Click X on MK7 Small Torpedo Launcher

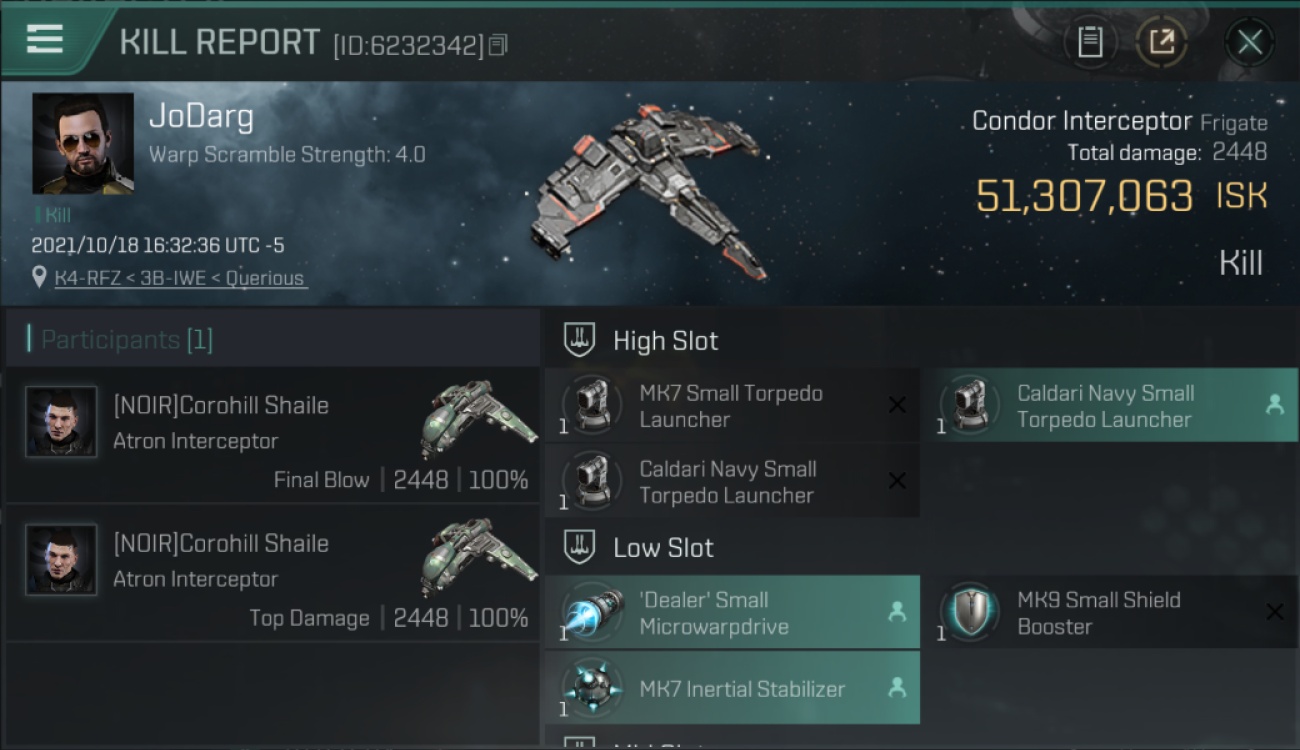[x=897, y=405]
